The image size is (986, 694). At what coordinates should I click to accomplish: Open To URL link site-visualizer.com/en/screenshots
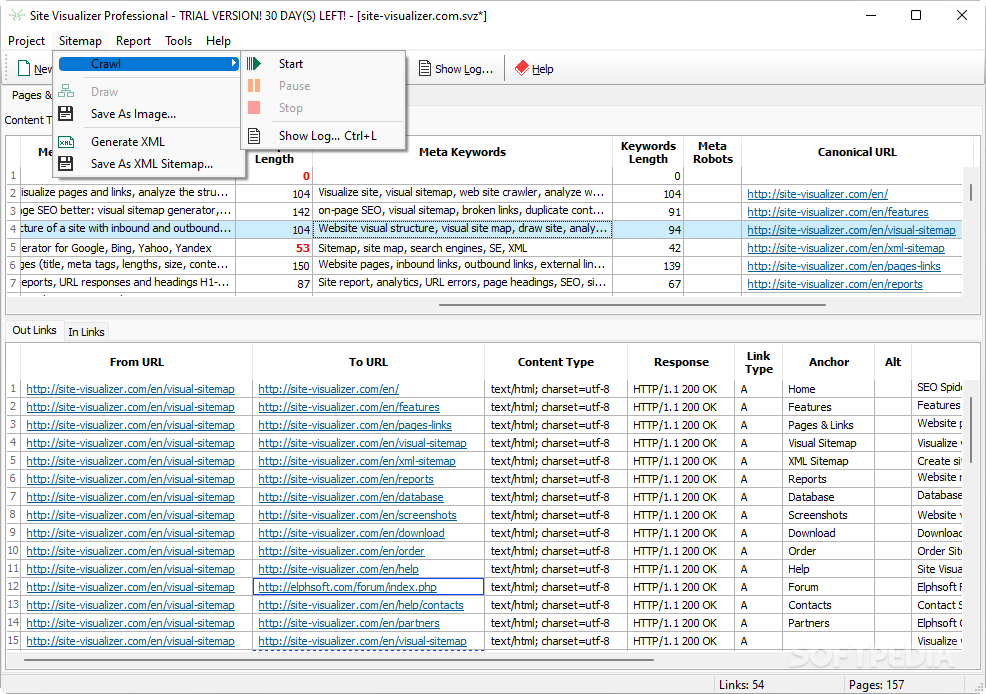[357, 515]
